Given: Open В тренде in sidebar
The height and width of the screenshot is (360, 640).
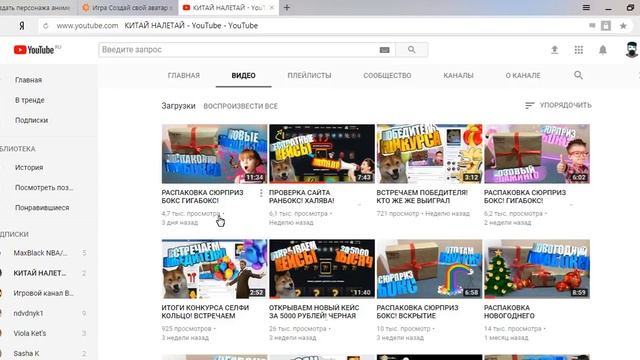Looking at the screenshot, I should (x=29, y=100).
